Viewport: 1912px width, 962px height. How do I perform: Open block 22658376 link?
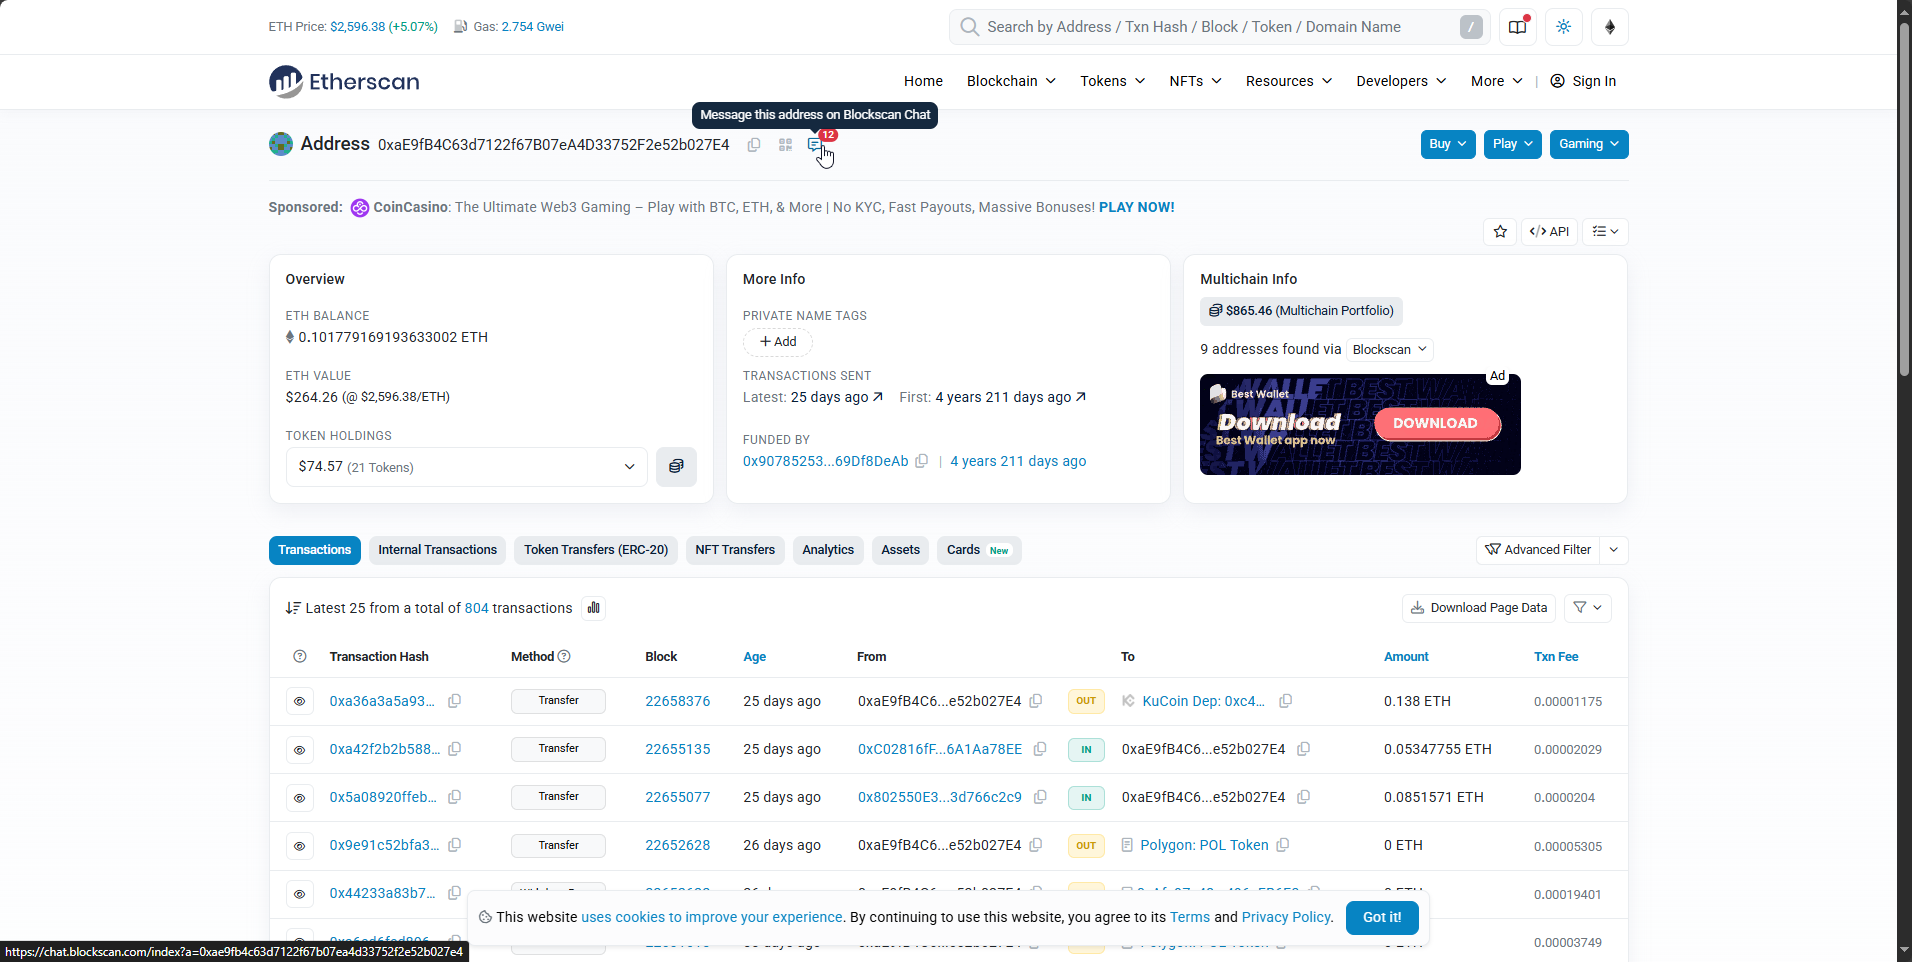678,701
